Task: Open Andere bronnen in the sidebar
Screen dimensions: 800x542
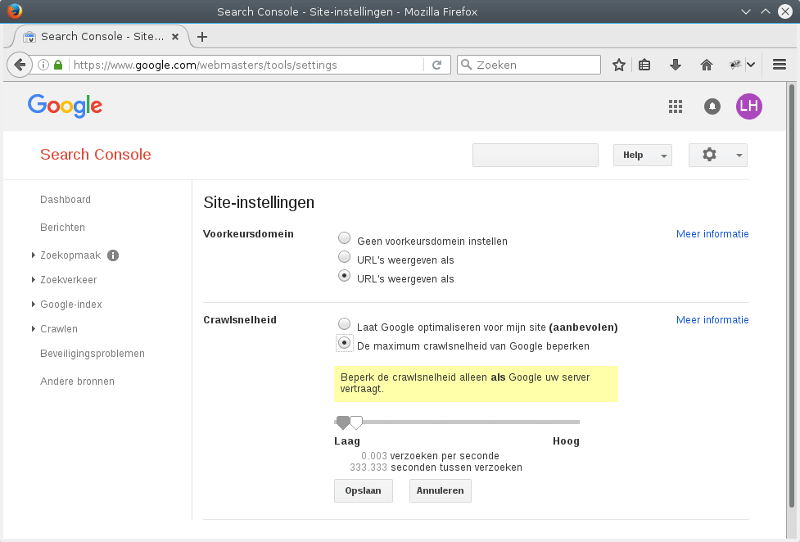Action: [78, 381]
